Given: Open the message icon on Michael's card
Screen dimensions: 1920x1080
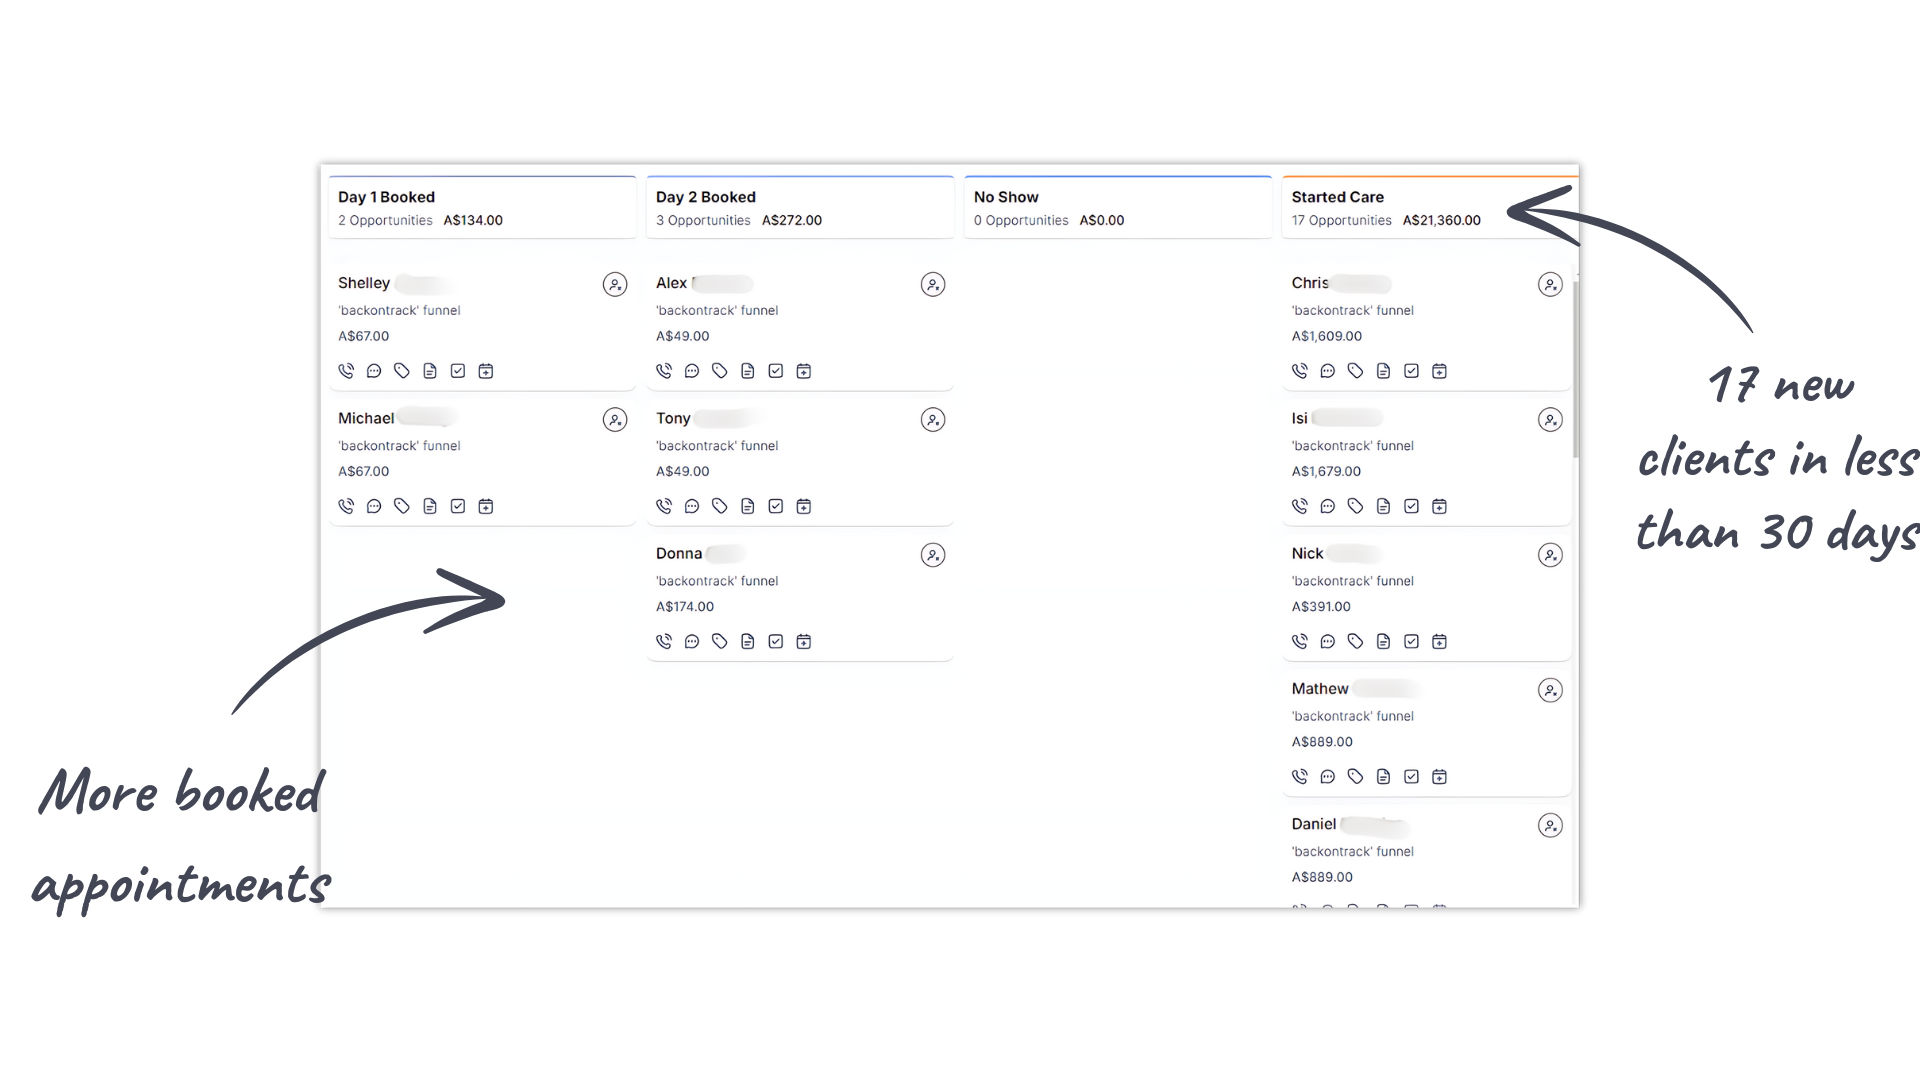Looking at the screenshot, I should 374,506.
